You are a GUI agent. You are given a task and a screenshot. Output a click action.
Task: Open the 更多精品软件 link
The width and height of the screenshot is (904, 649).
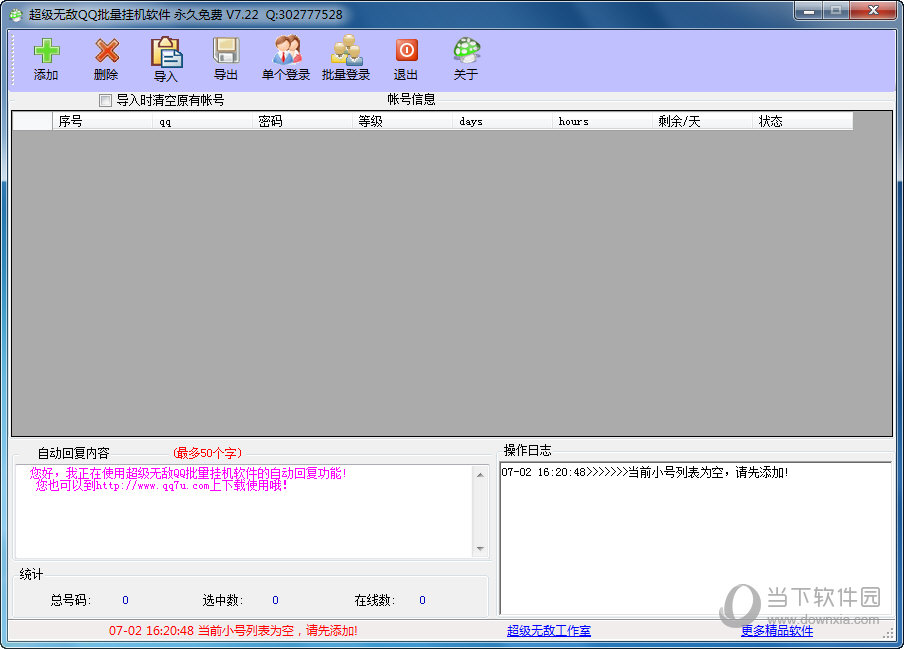pos(777,631)
